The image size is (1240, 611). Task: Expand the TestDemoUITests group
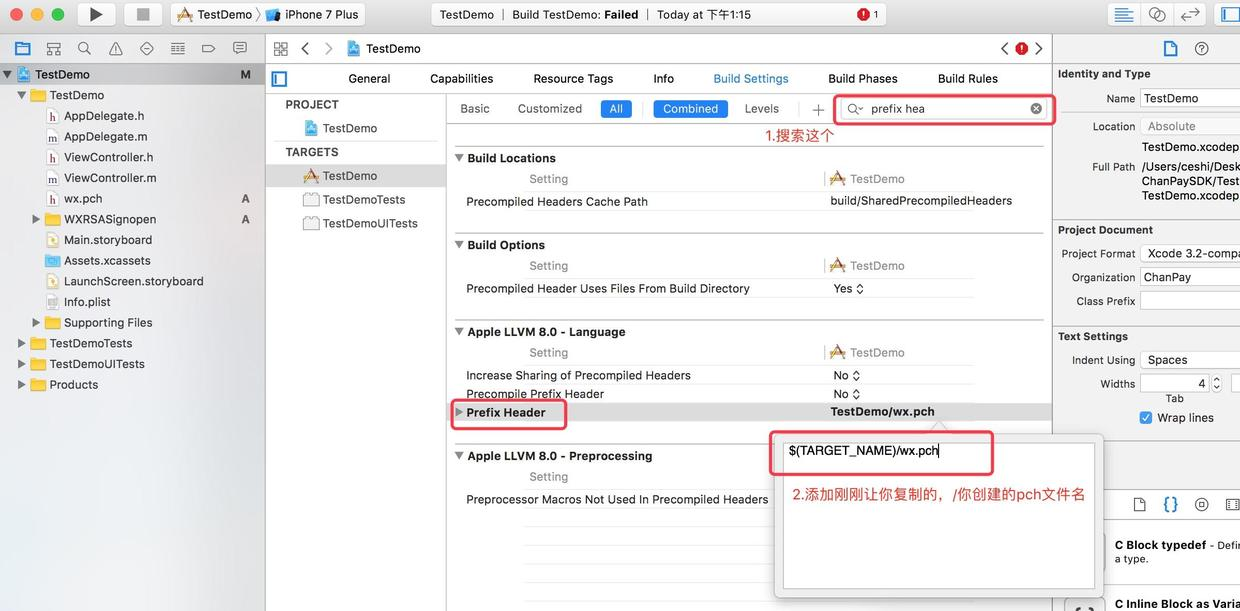click(22, 364)
